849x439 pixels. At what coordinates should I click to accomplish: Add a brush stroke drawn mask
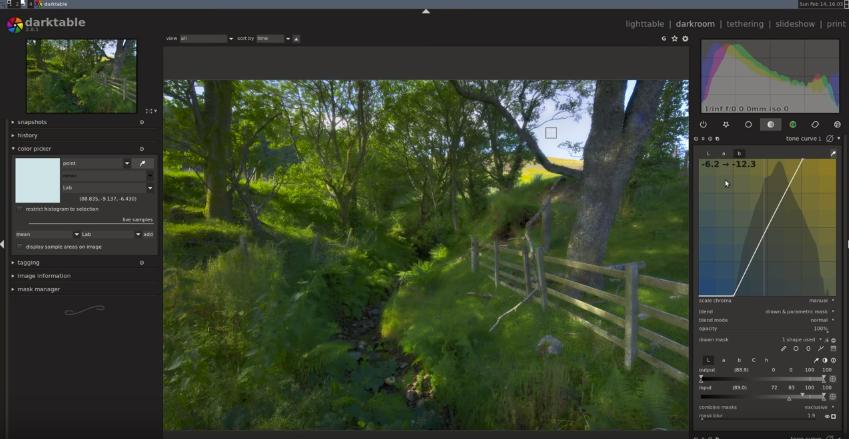783,349
